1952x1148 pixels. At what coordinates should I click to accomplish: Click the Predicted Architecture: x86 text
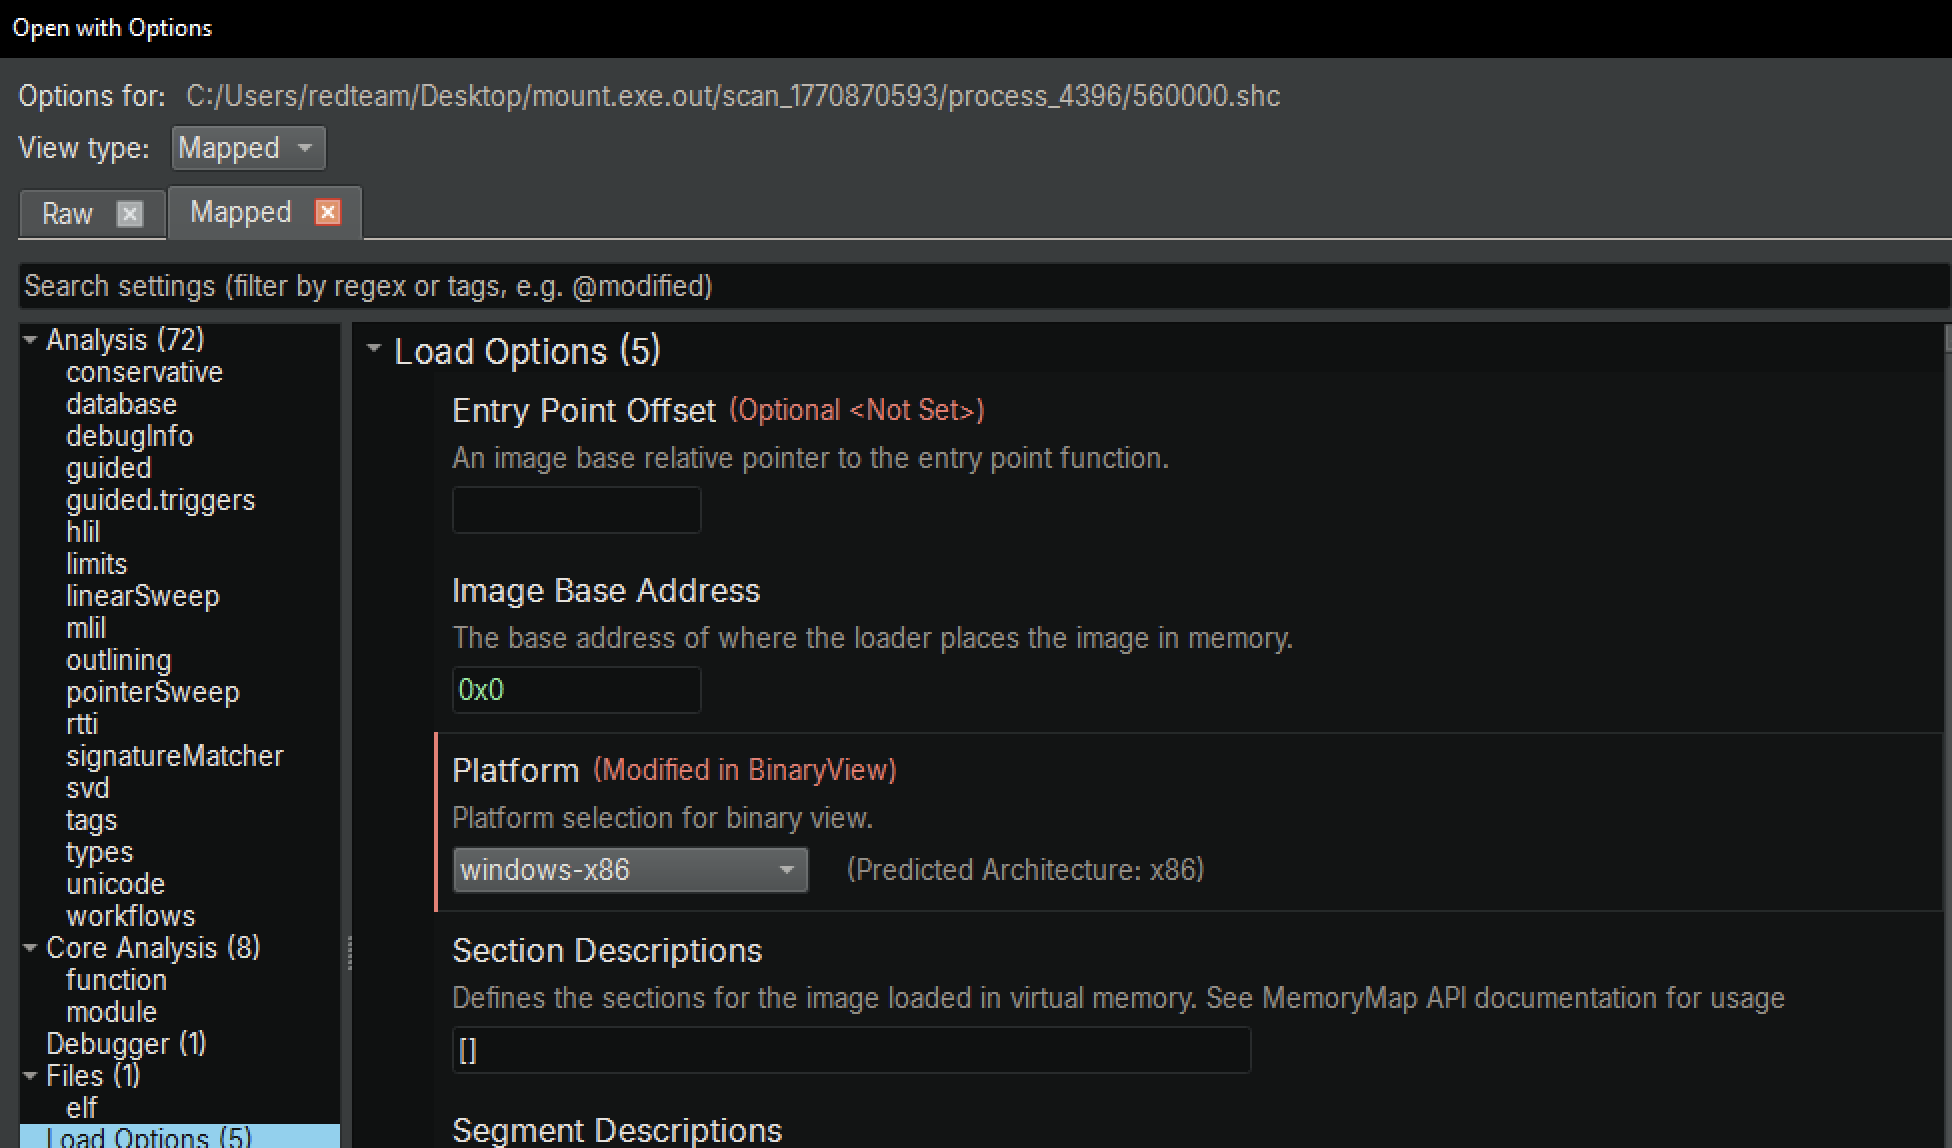(1025, 870)
